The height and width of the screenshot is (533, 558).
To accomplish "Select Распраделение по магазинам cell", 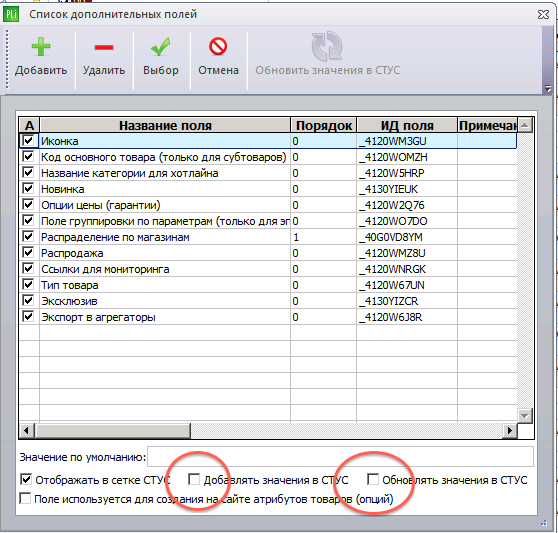I will (x=165, y=237).
